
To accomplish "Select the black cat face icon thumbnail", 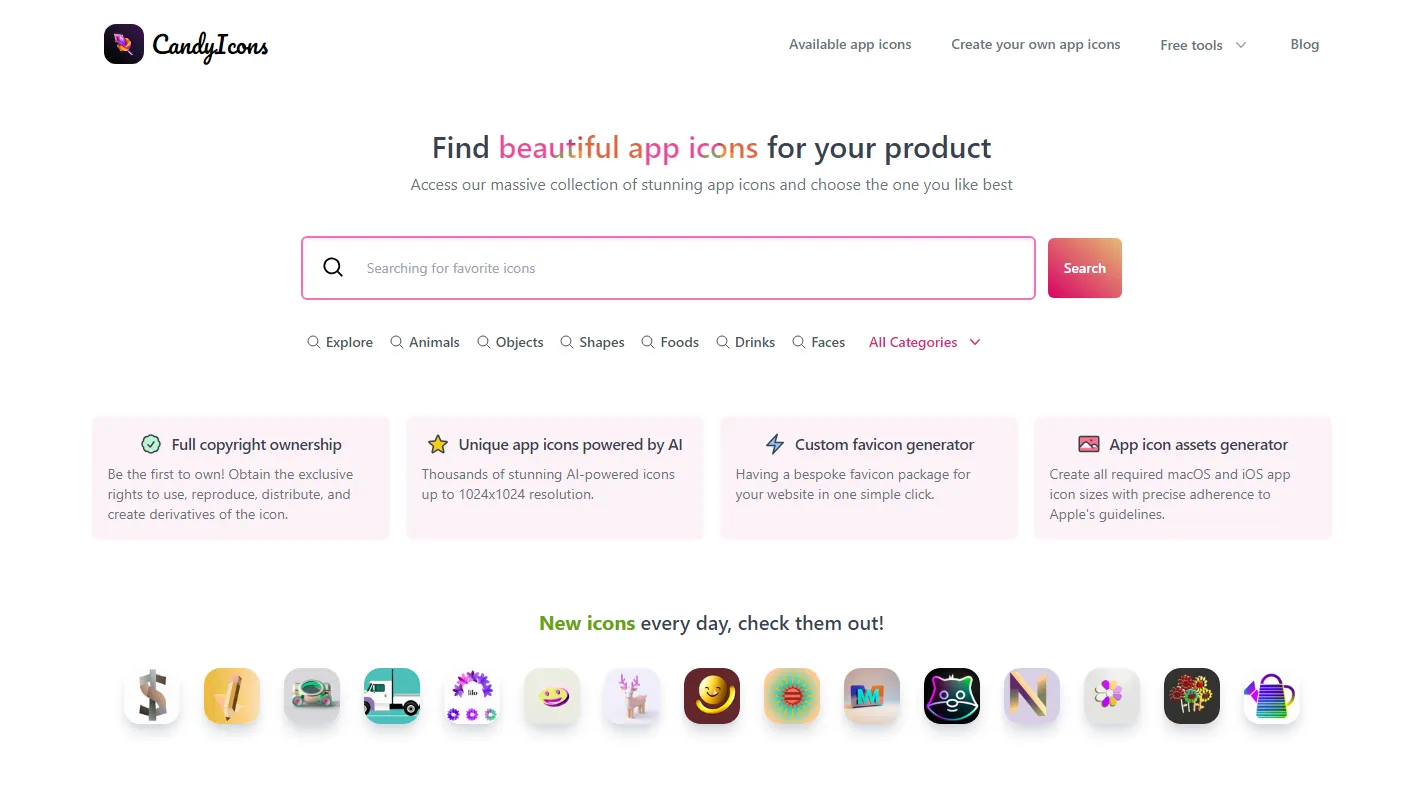I will [x=952, y=696].
